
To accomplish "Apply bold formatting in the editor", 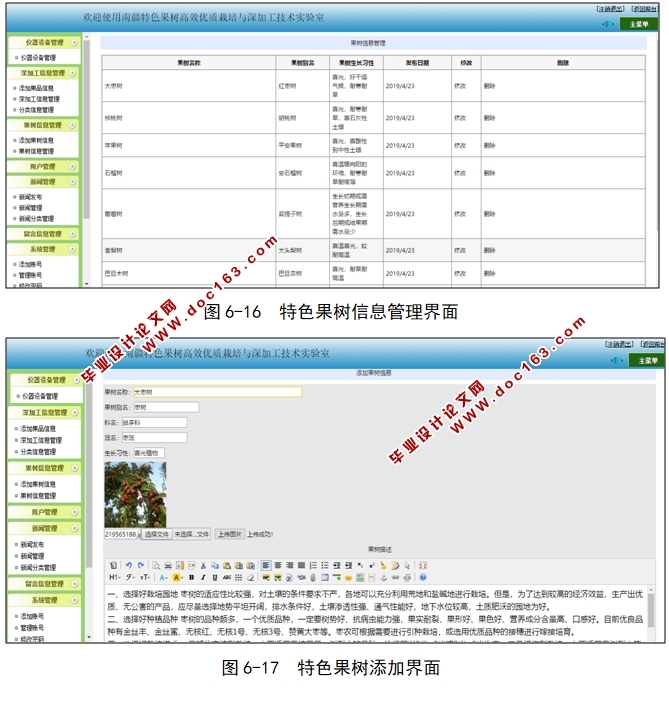I will pos(191,578).
